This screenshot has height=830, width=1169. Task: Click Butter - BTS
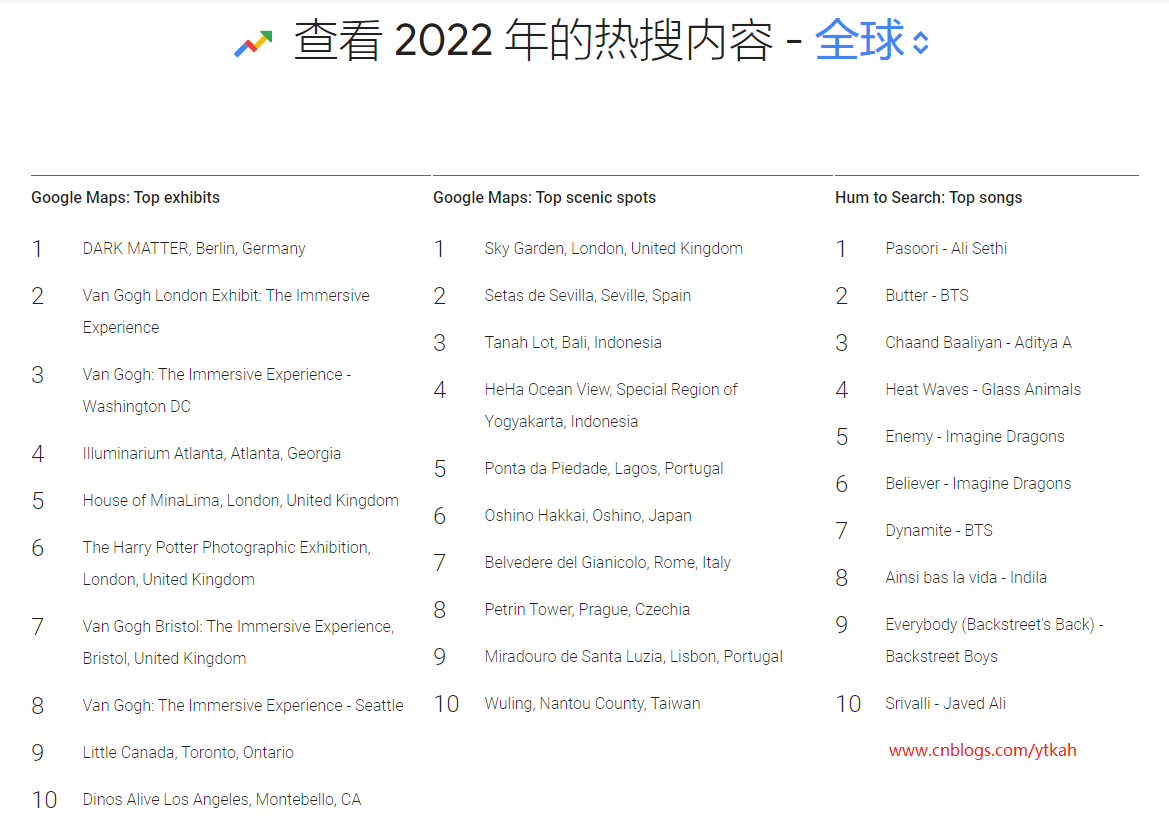click(927, 295)
